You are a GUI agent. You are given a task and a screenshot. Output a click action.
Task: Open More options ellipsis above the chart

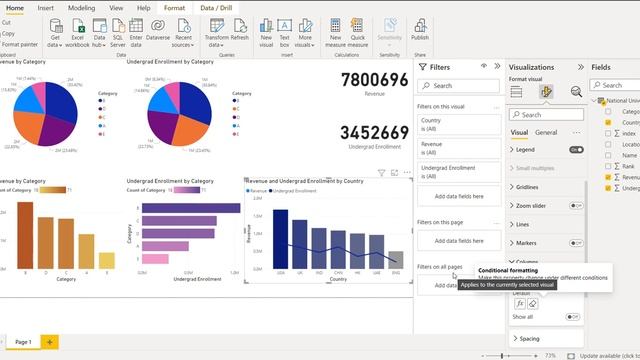[x=407, y=173]
